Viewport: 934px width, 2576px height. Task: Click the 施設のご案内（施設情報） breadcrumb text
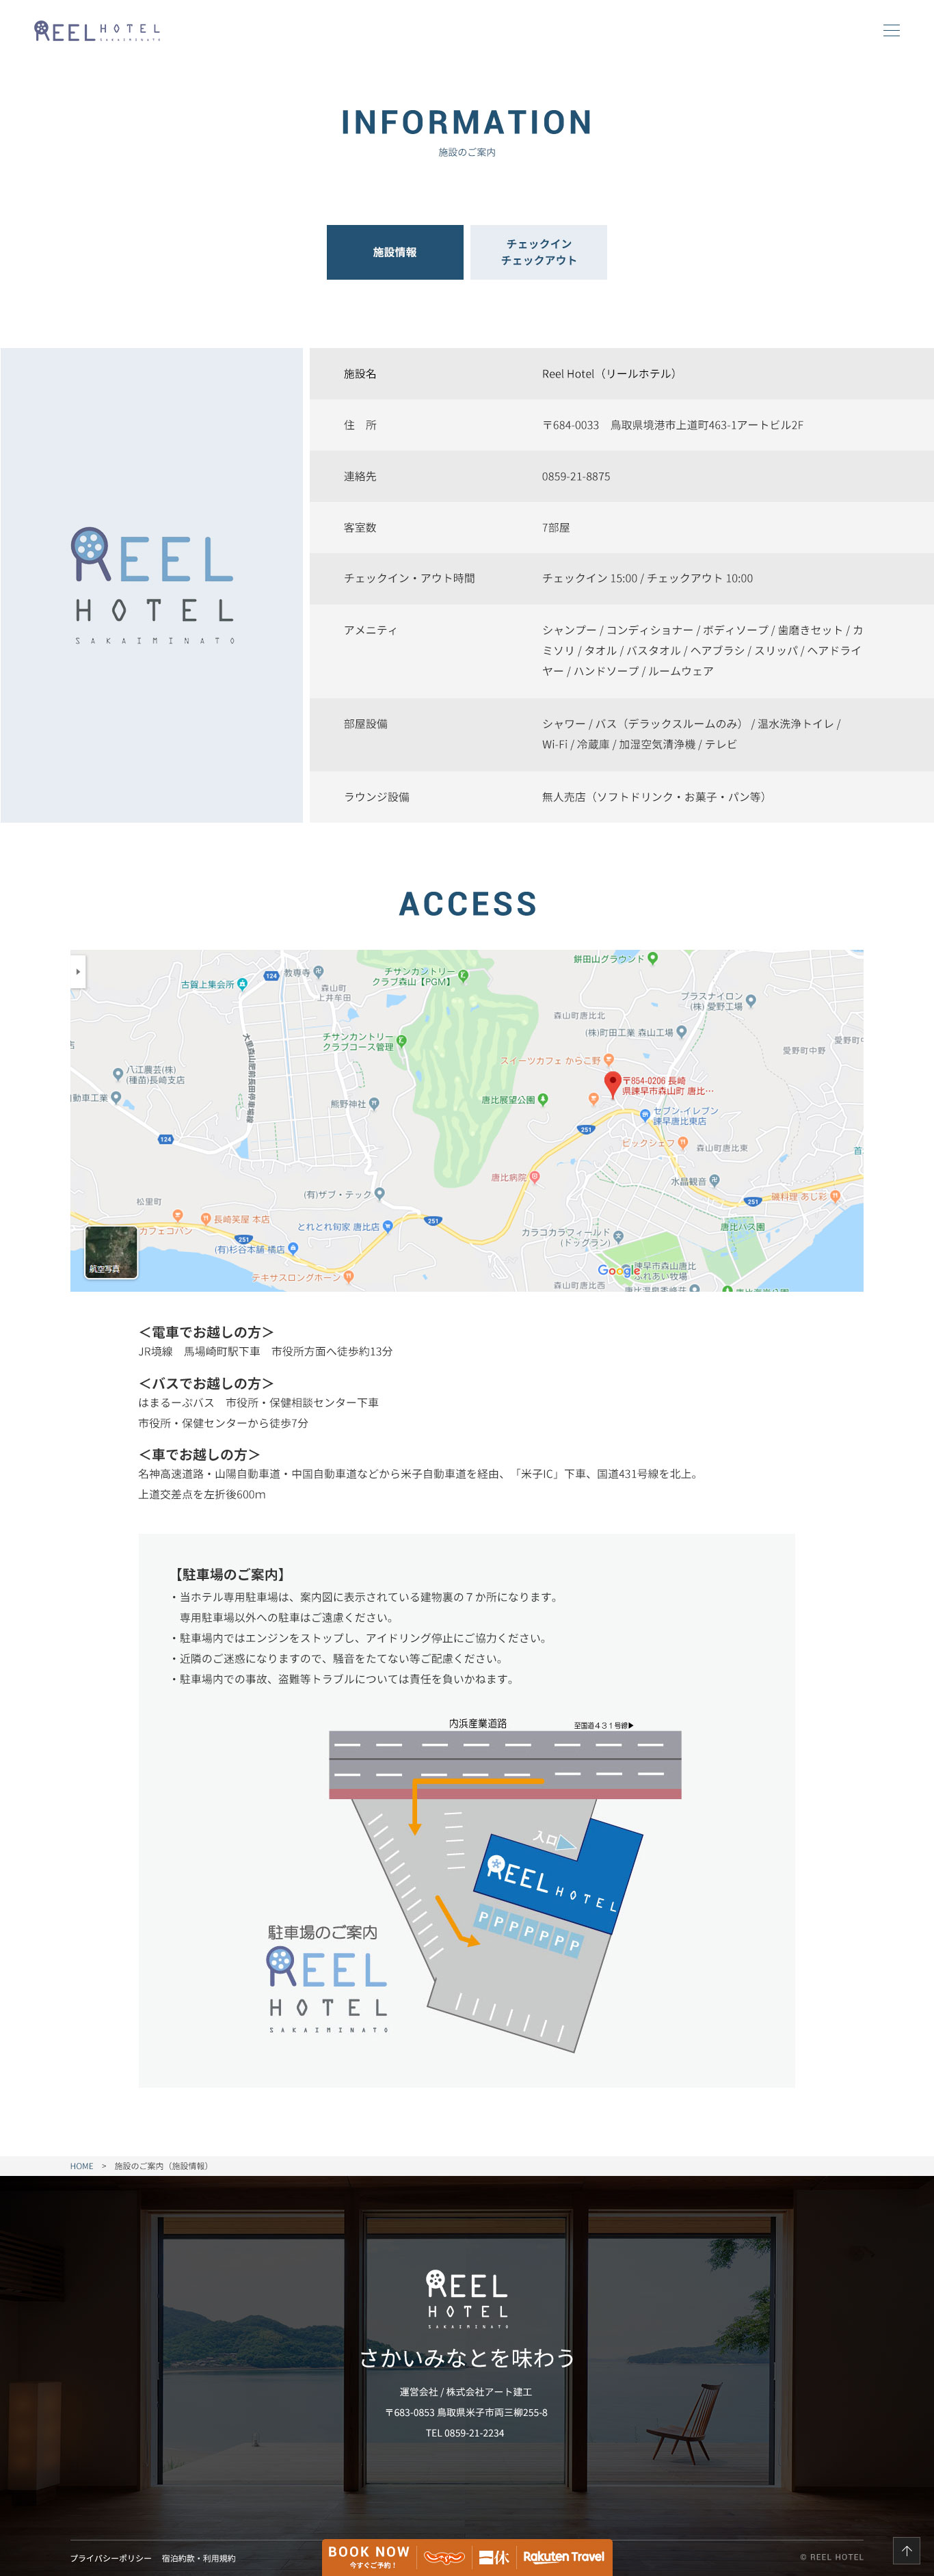(161, 2166)
